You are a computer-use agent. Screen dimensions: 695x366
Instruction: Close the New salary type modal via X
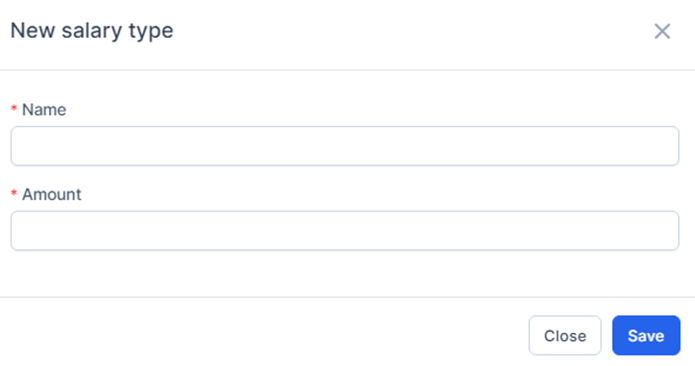point(662,31)
